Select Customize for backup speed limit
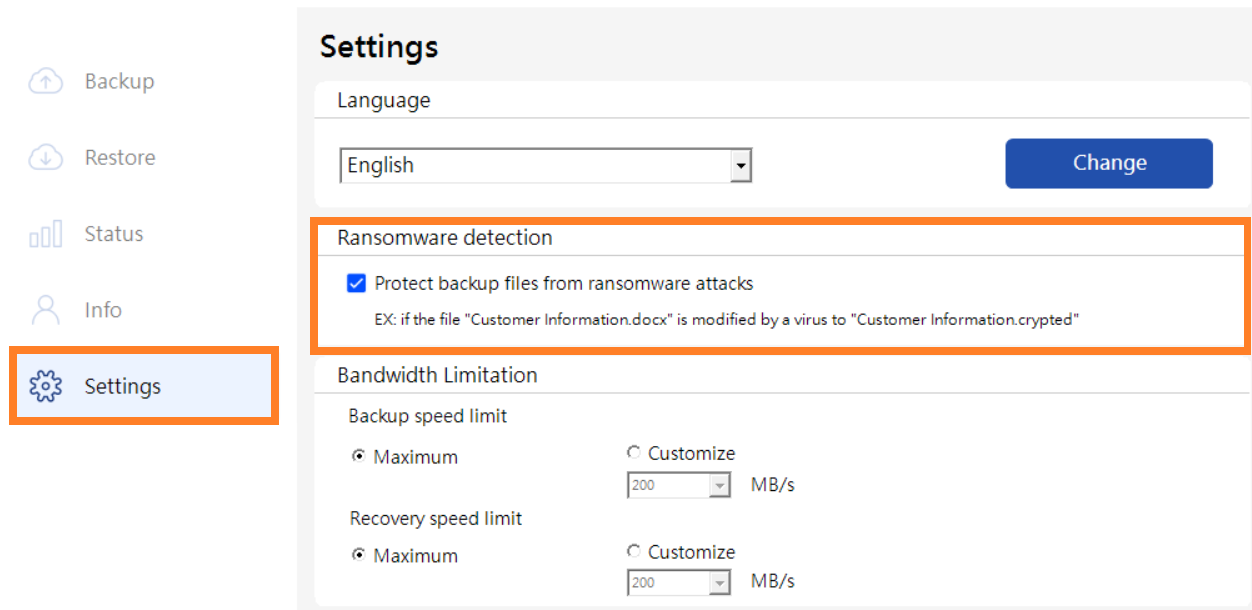This screenshot has width=1252, height=610. [x=633, y=452]
